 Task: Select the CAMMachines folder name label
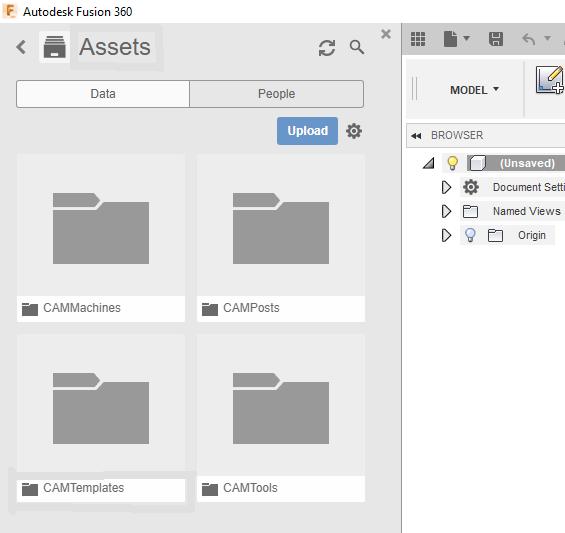pos(82,308)
